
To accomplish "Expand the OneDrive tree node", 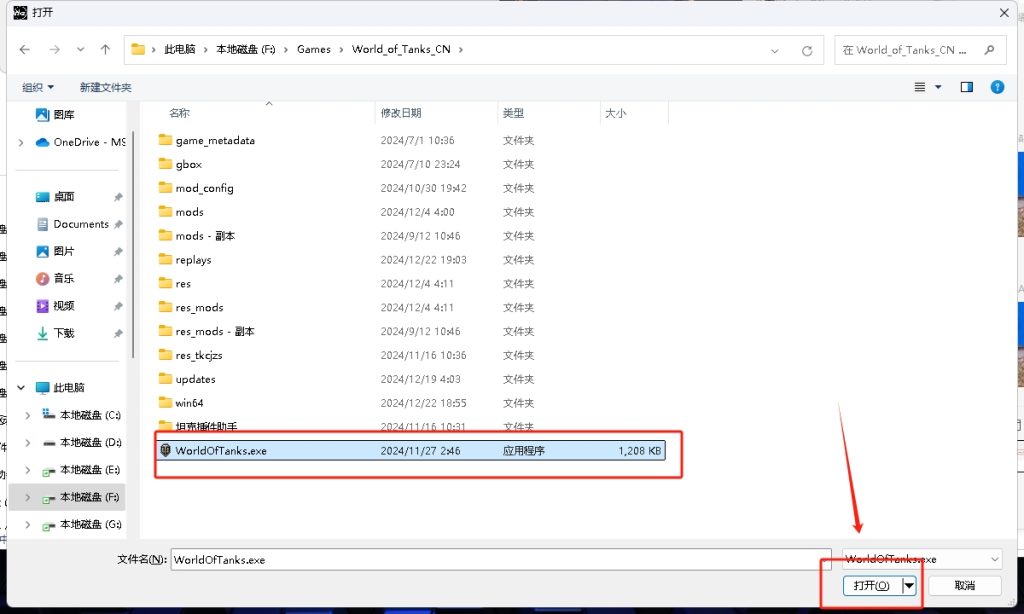I will 21,142.
